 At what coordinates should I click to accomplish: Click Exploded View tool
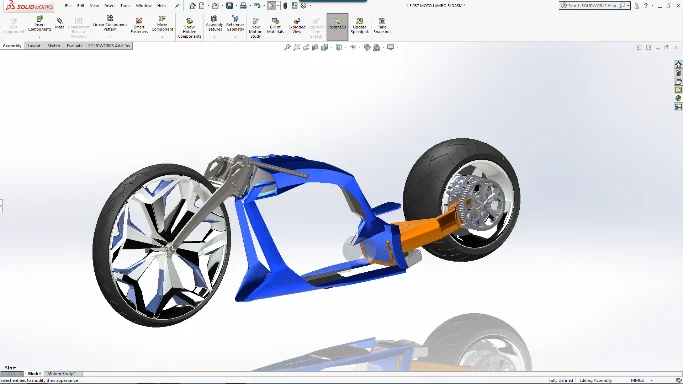pyautogui.click(x=297, y=26)
